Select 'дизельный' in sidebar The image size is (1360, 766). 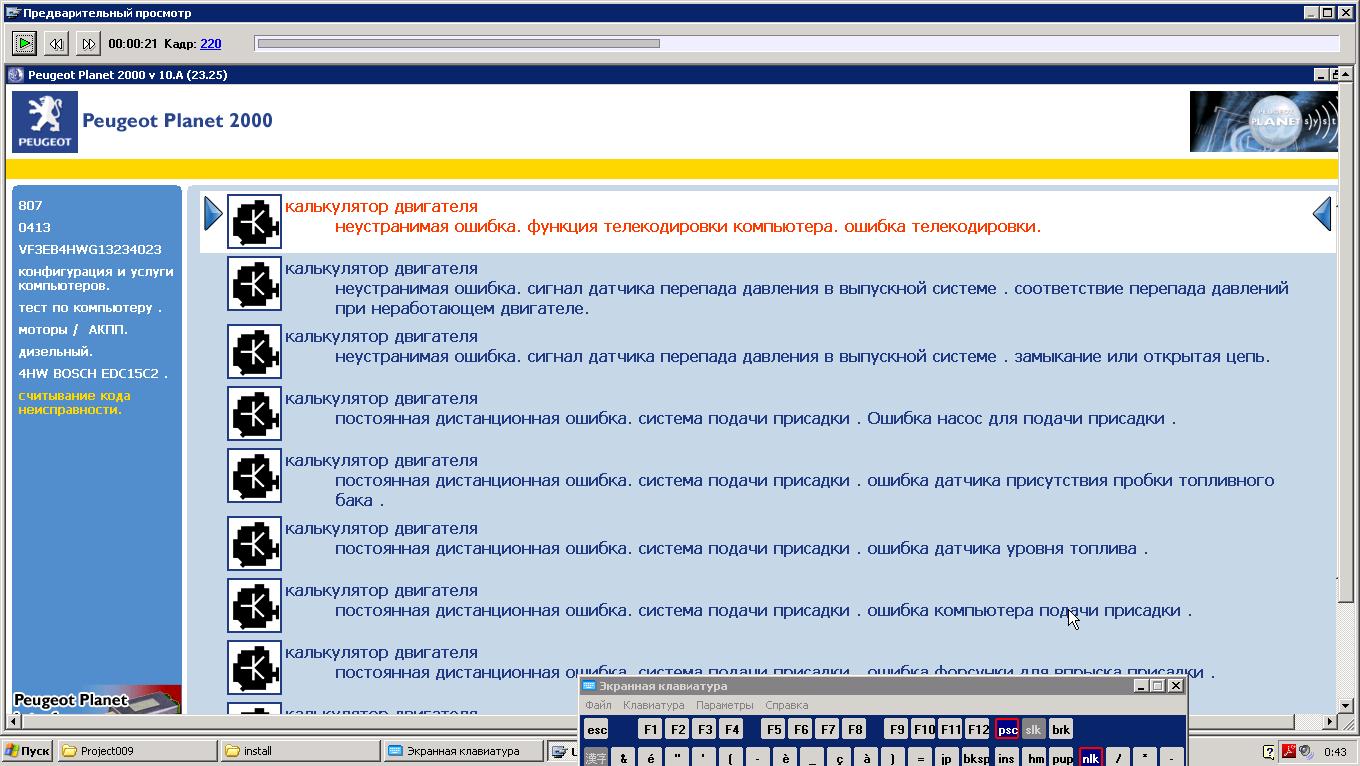pyautogui.click(x=55, y=351)
